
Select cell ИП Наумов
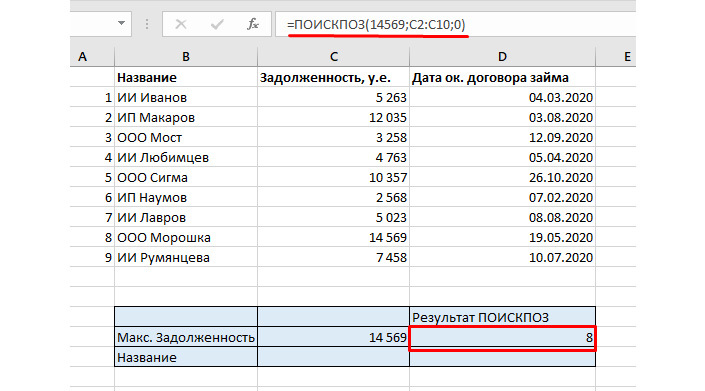pyautogui.click(x=186, y=197)
